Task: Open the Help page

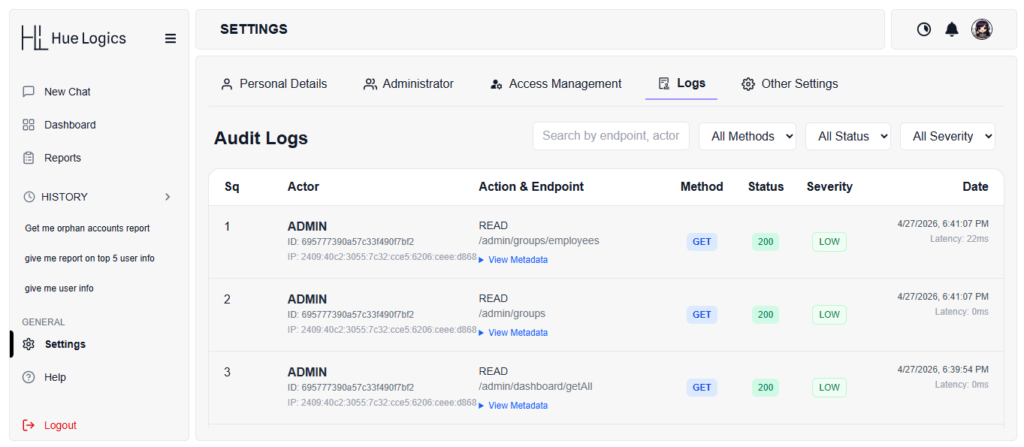Action: 55,377
